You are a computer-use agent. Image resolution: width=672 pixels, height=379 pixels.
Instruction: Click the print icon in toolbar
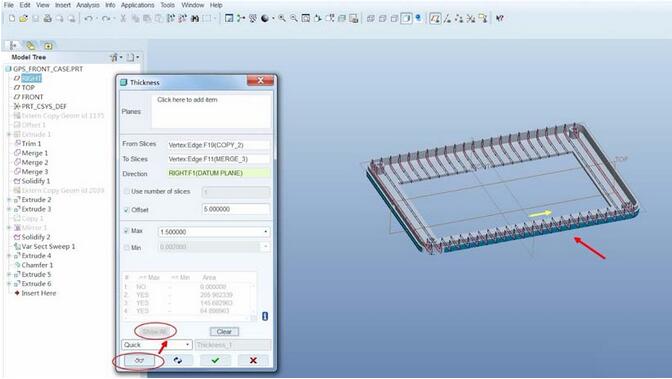click(47, 18)
